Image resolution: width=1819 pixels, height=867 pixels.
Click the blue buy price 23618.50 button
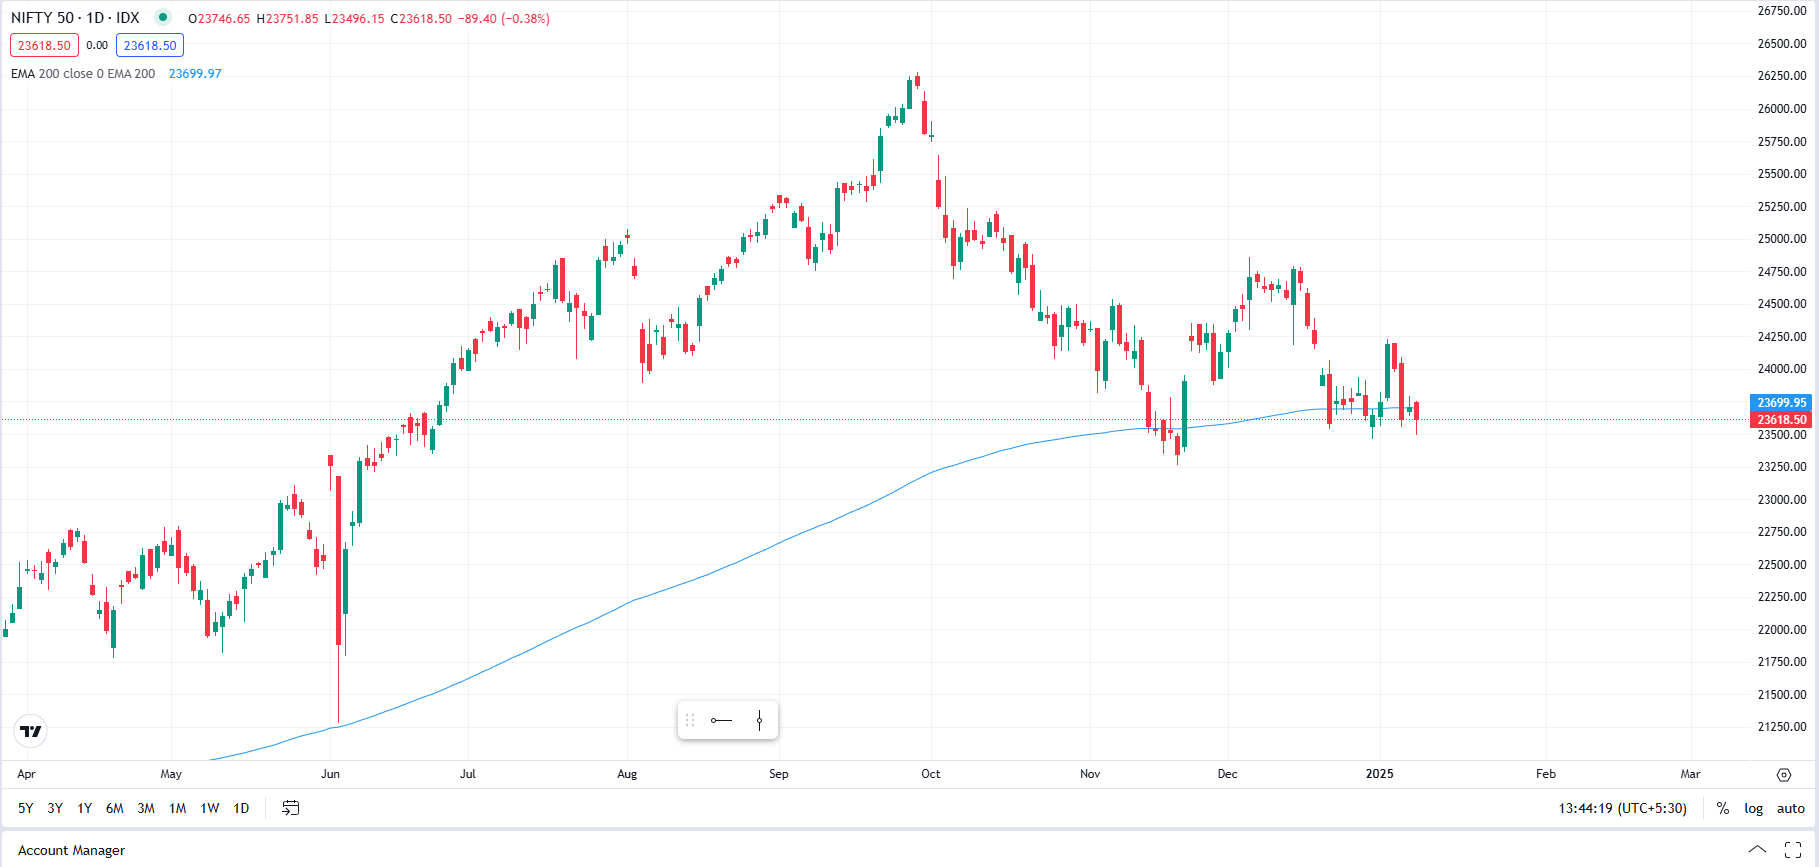150,45
